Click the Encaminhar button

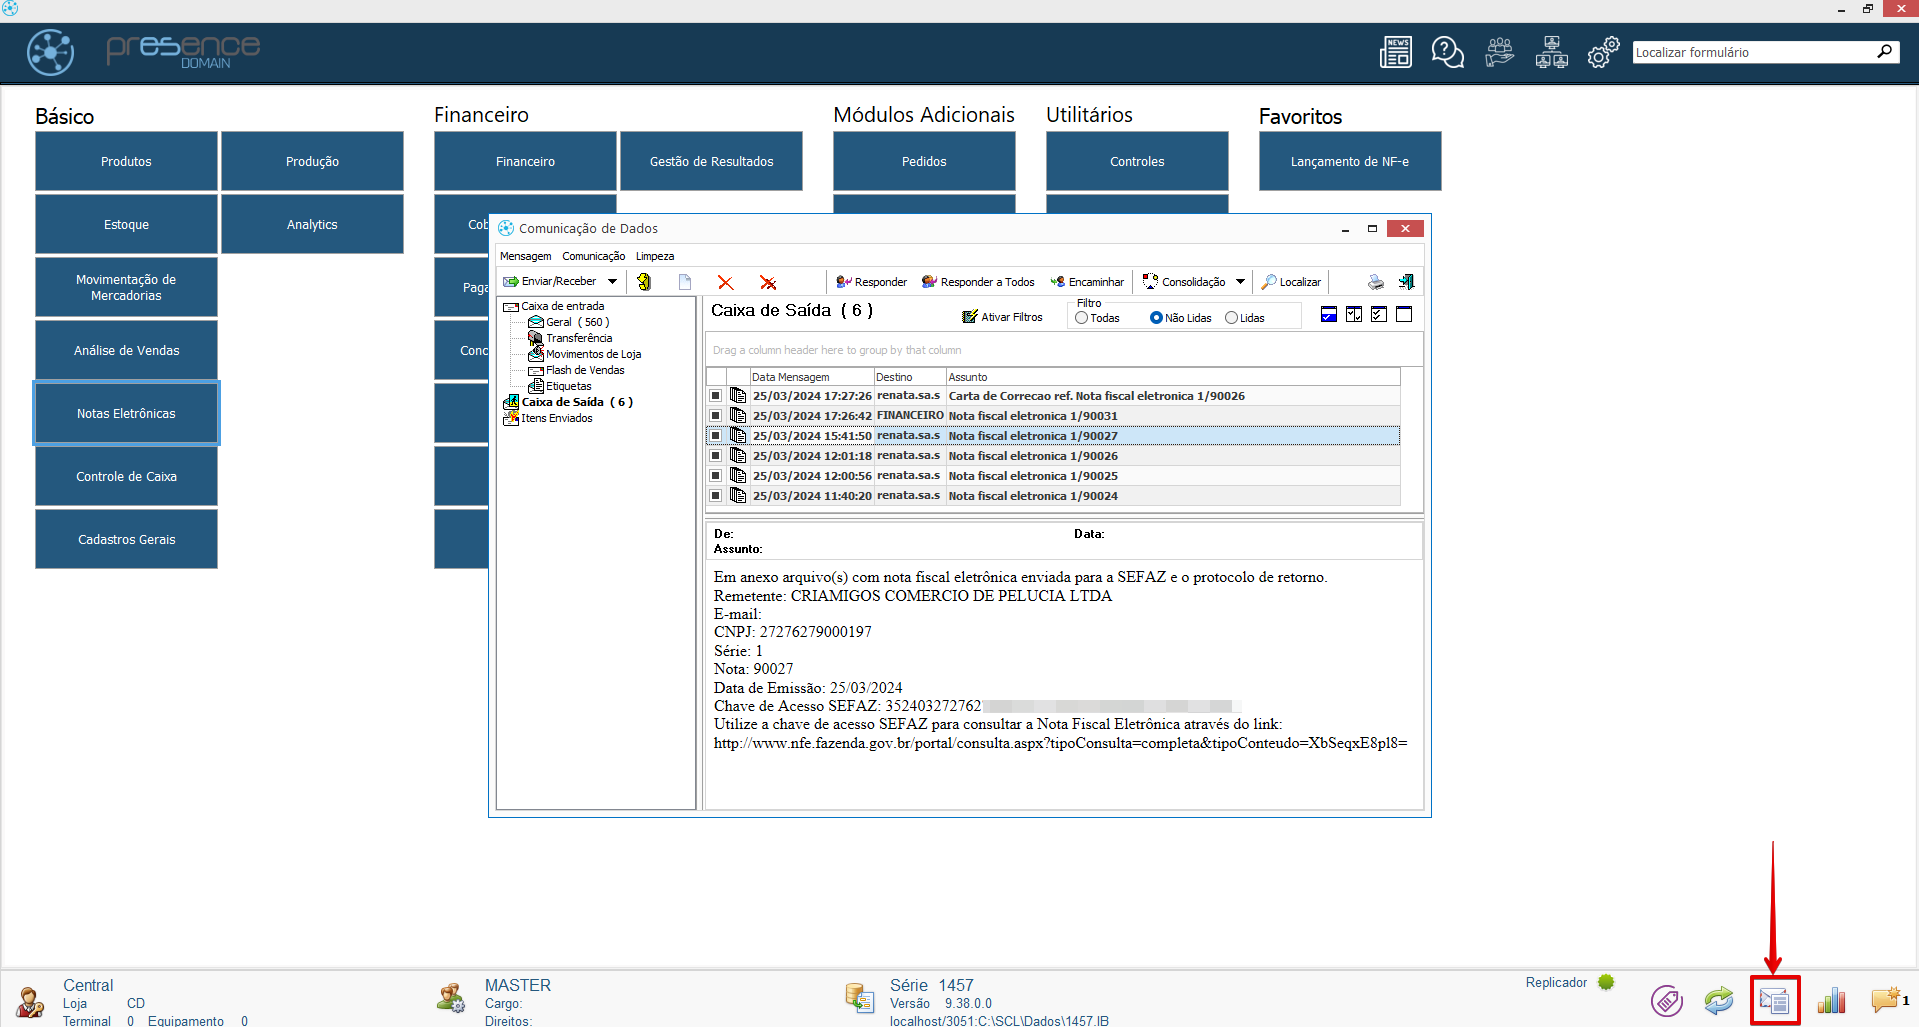pyautogui.click(x=1087, y=282)
